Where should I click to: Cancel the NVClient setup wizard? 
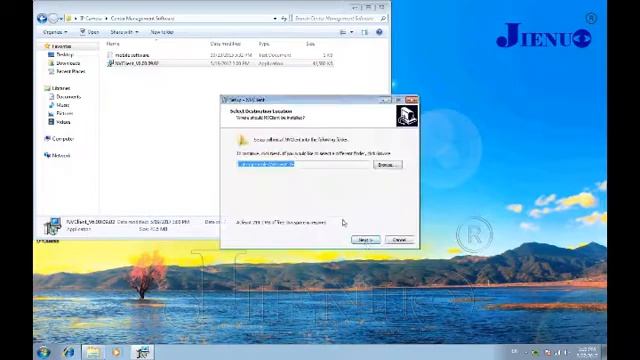click(x=400, y=240)
